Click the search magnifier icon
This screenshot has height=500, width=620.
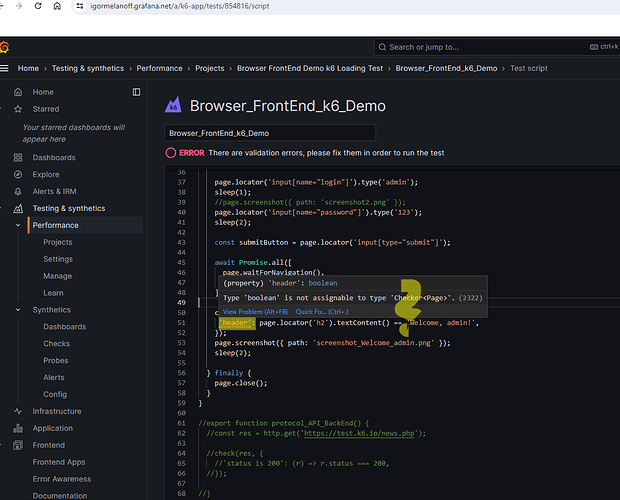click(382, 47)
